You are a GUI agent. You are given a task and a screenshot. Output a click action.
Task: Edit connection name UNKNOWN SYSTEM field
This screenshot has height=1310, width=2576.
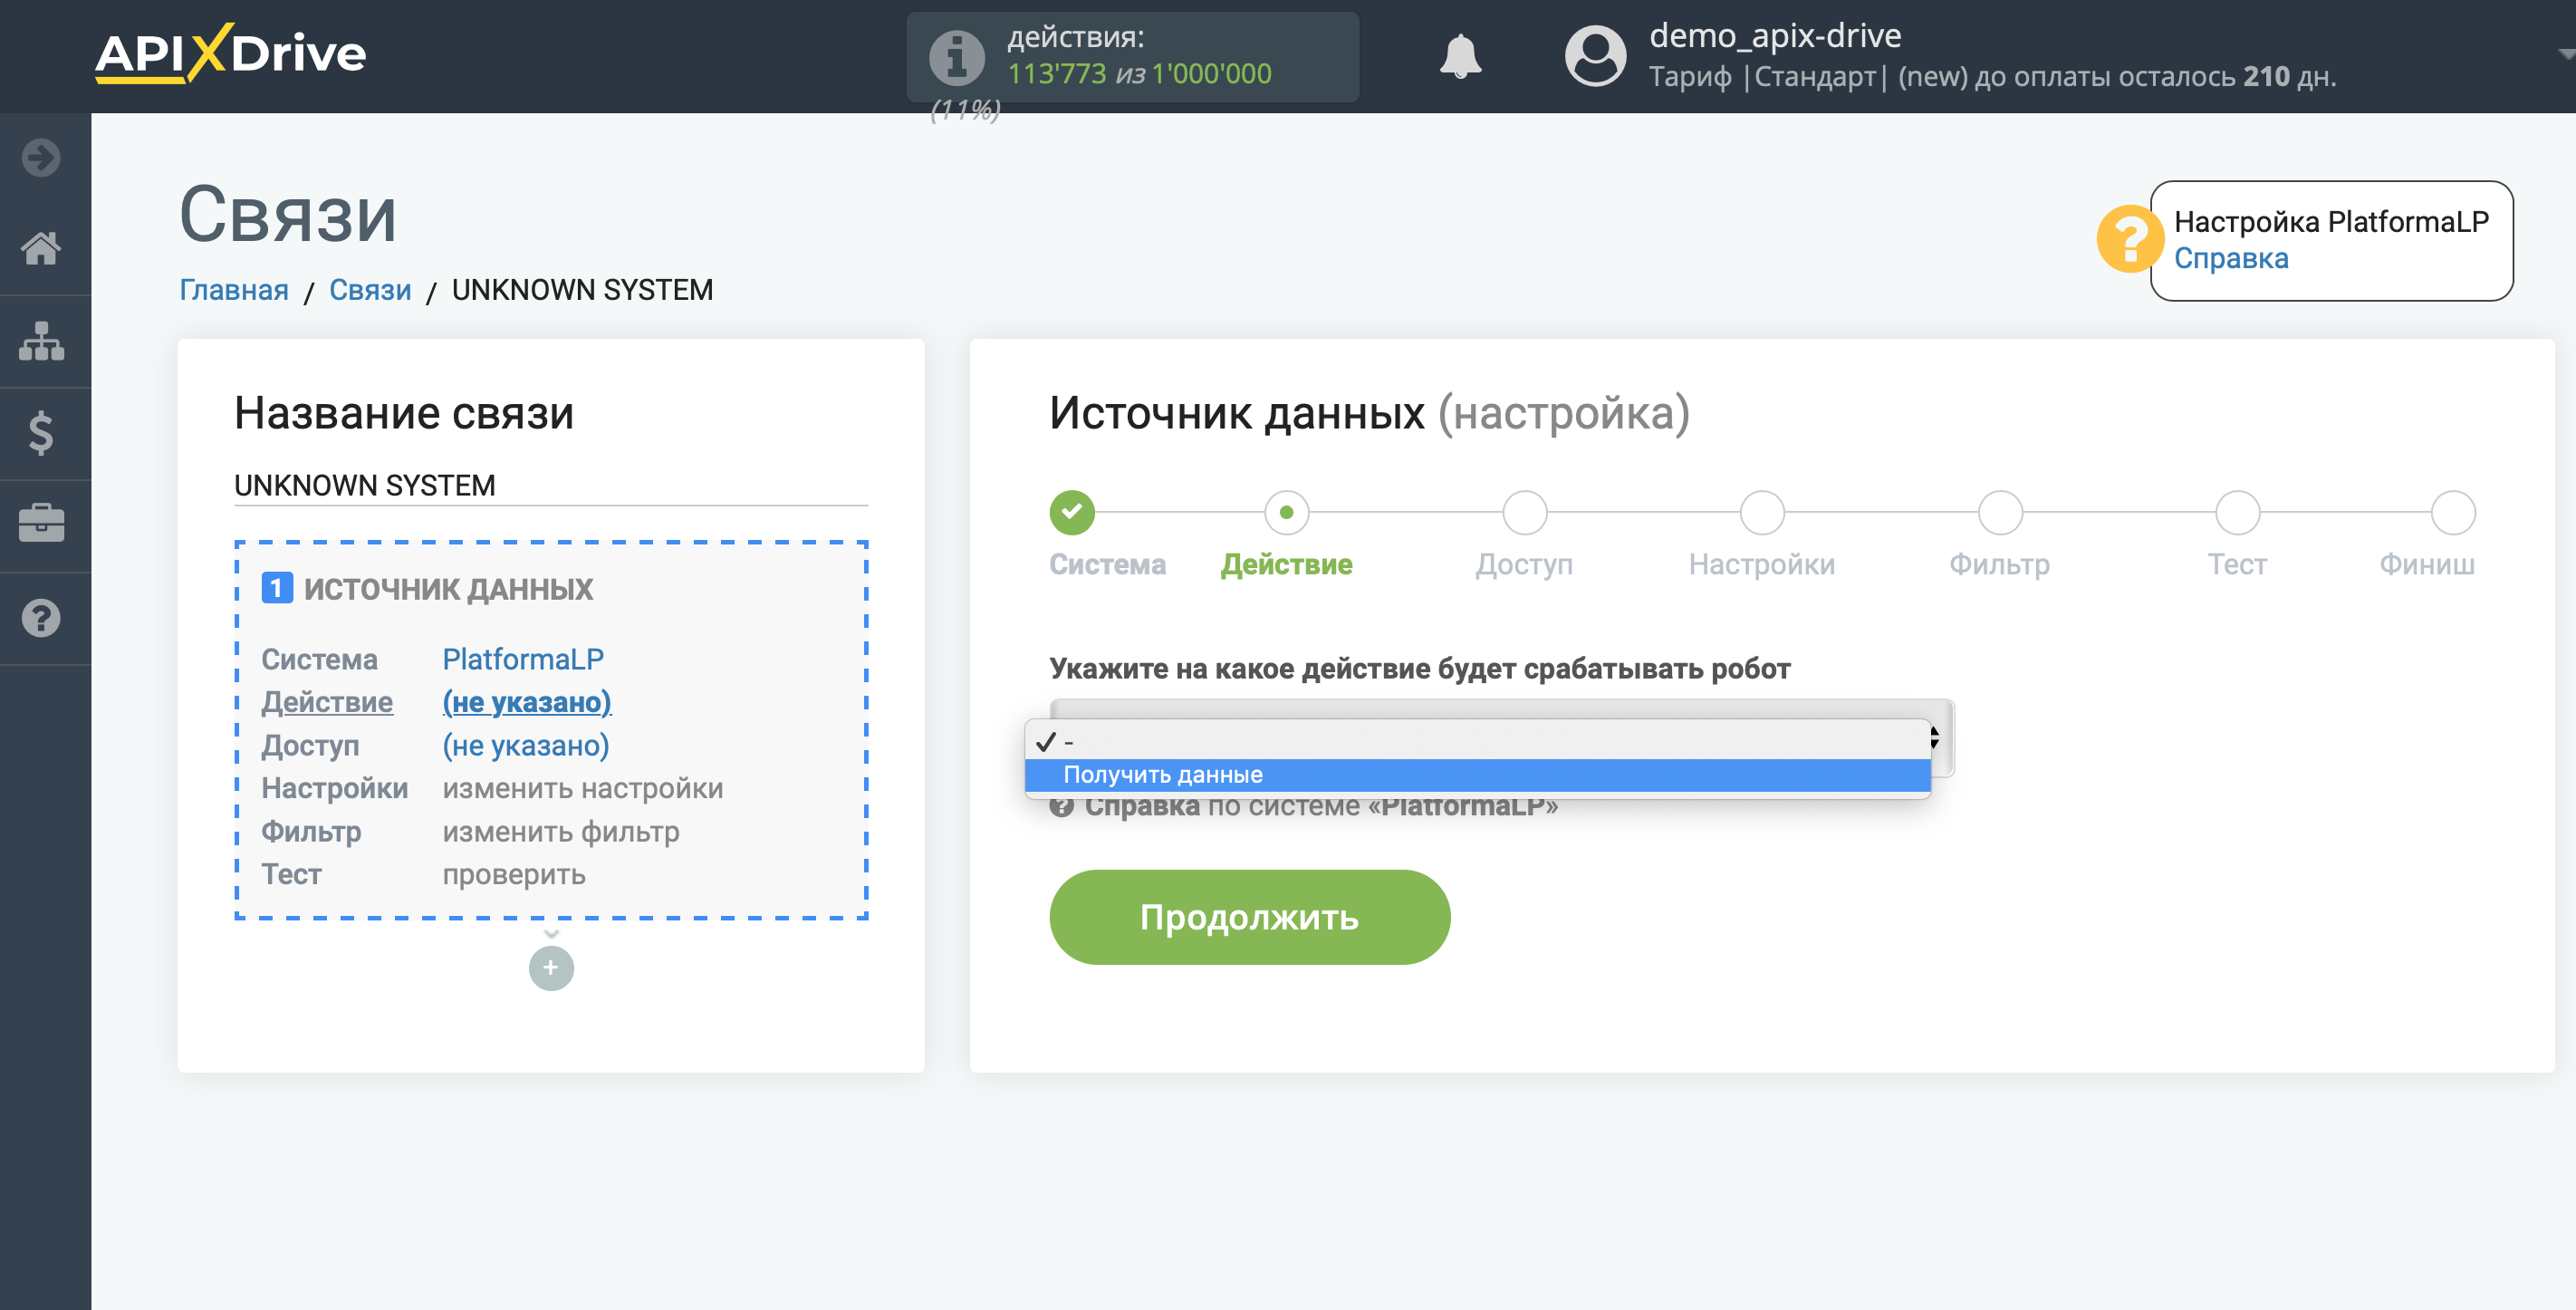tap(550, 485)
